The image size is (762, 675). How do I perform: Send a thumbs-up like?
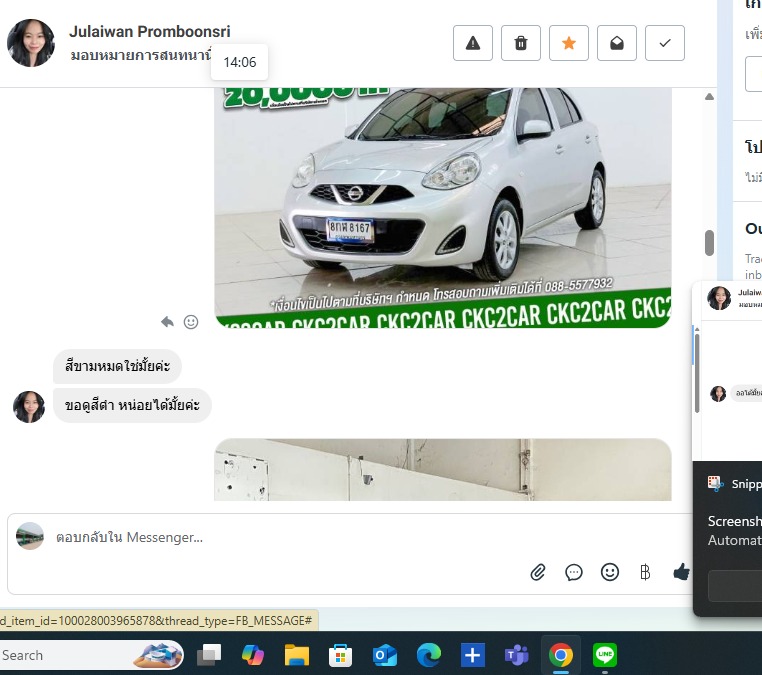click(x=681, y=572)
